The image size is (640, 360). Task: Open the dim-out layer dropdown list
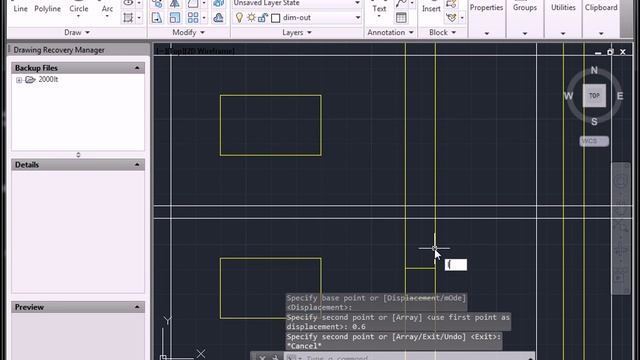[358, 18]
